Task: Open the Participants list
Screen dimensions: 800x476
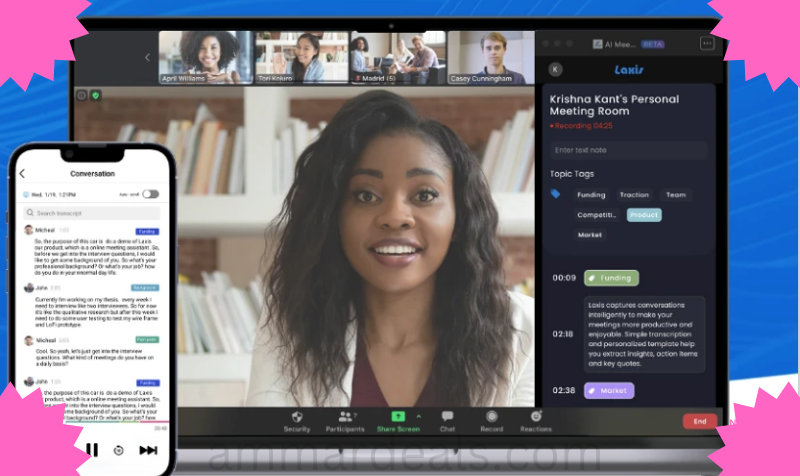Action: coord(345,421)
